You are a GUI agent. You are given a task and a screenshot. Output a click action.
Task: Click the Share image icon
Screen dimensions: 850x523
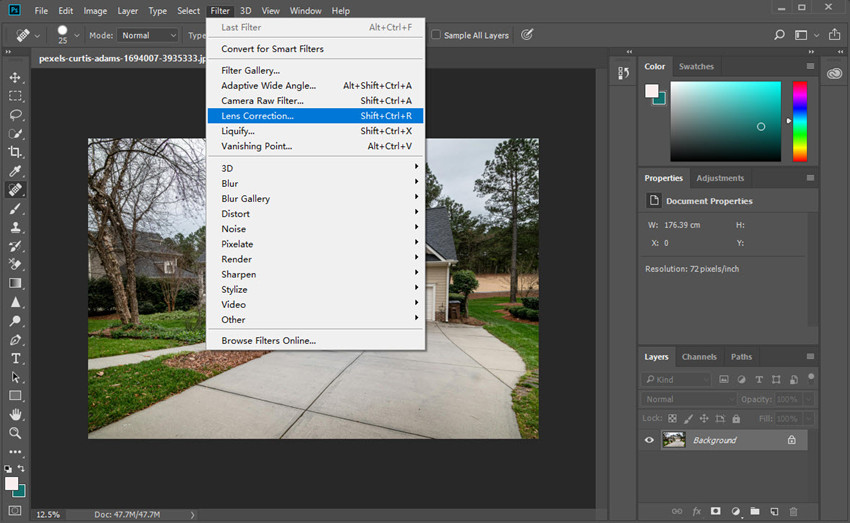pos(834,35)
